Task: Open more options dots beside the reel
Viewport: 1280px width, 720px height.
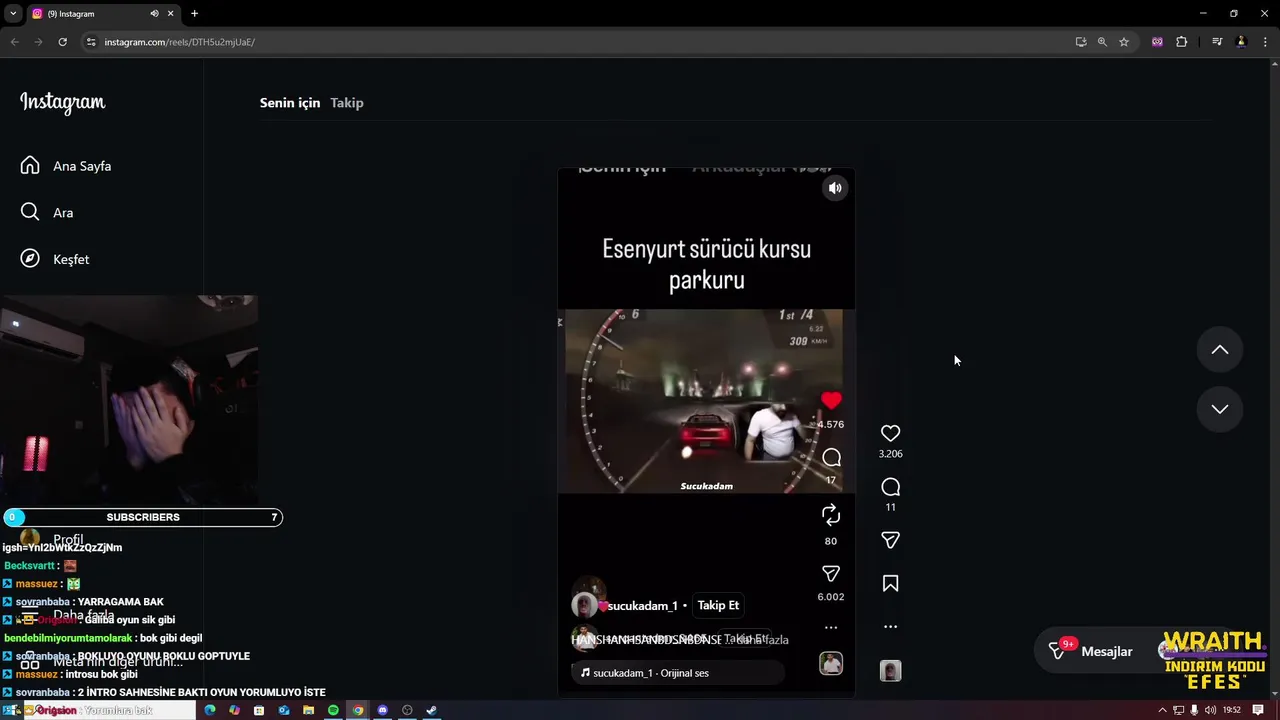Action: (890, 627)
